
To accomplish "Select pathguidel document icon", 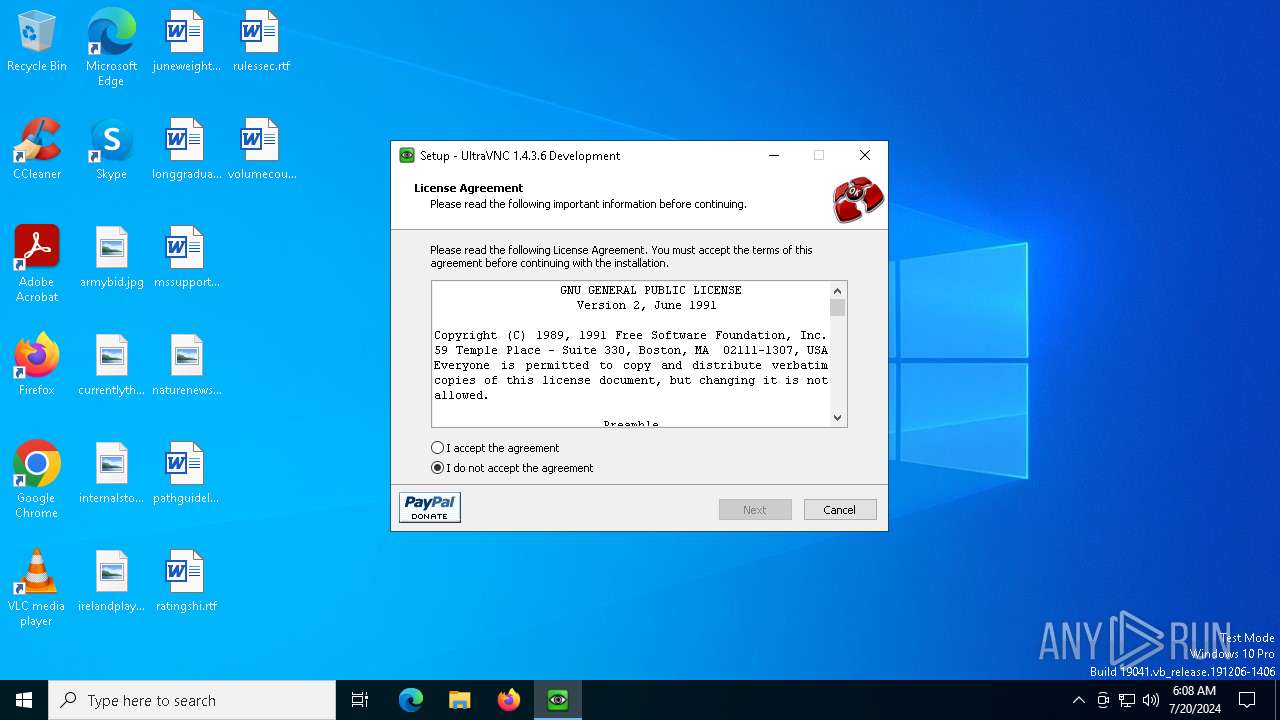I will [x=186, y=473].
